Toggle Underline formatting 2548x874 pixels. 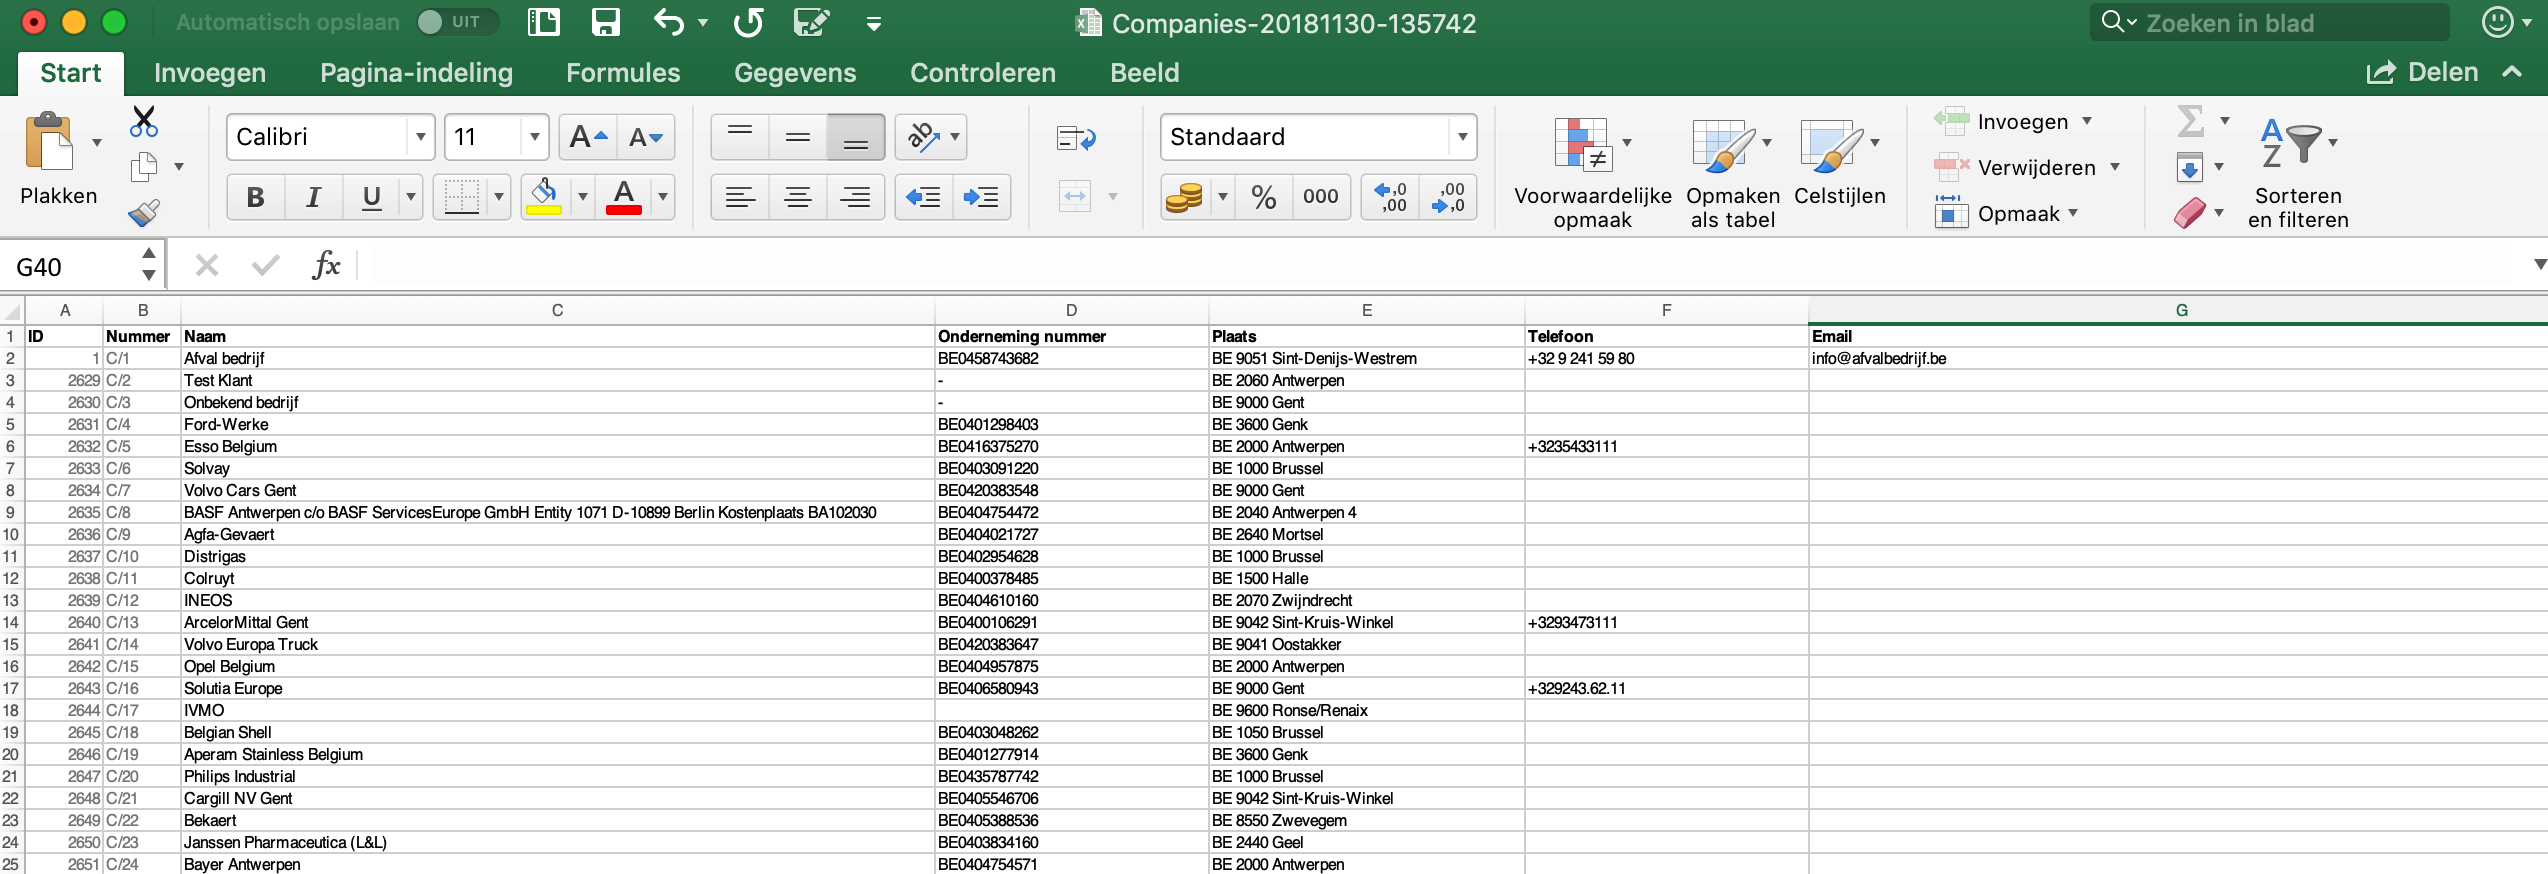372,197
